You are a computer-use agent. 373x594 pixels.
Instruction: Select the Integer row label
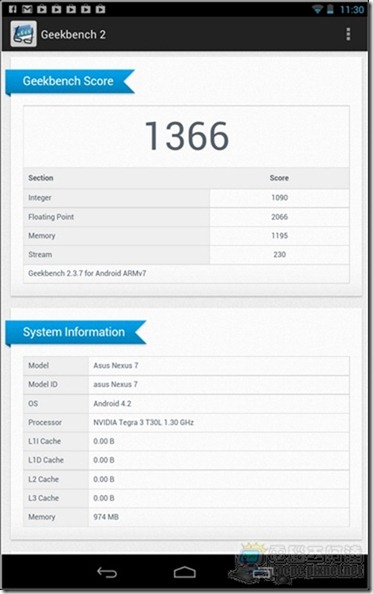[x=40, y=198]
